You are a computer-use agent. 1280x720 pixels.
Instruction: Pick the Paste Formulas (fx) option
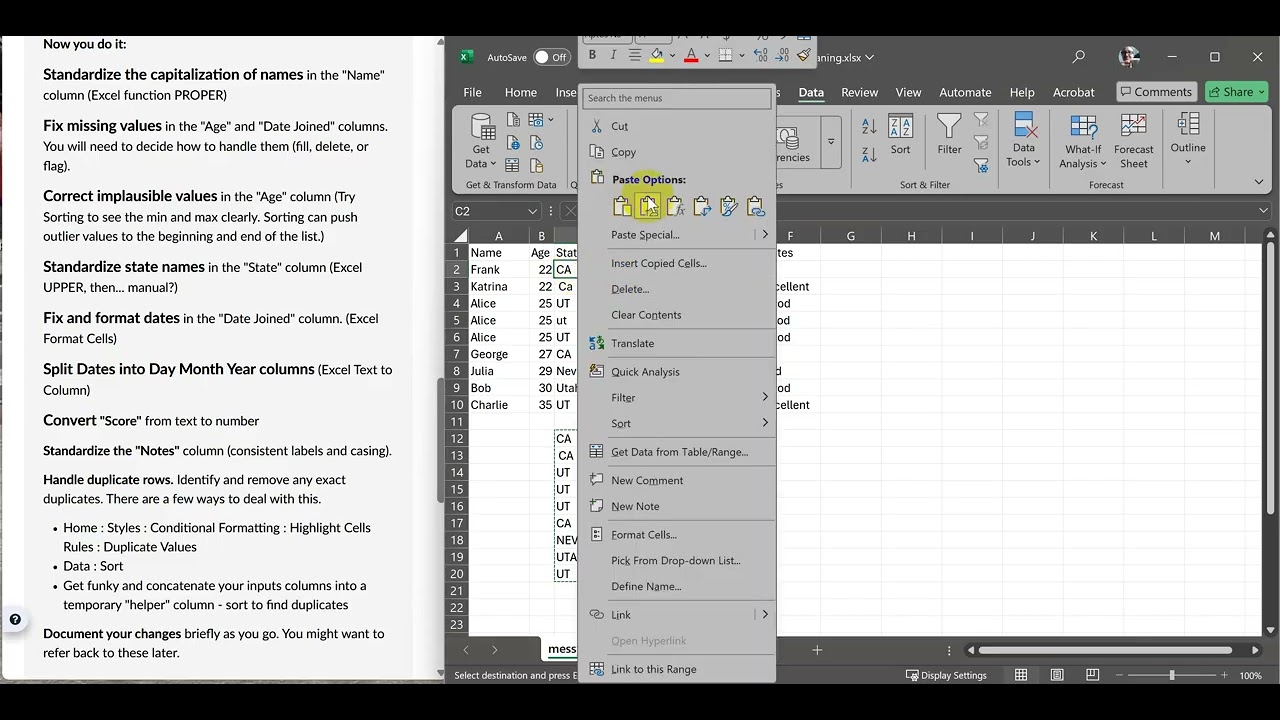coord(675,206)
